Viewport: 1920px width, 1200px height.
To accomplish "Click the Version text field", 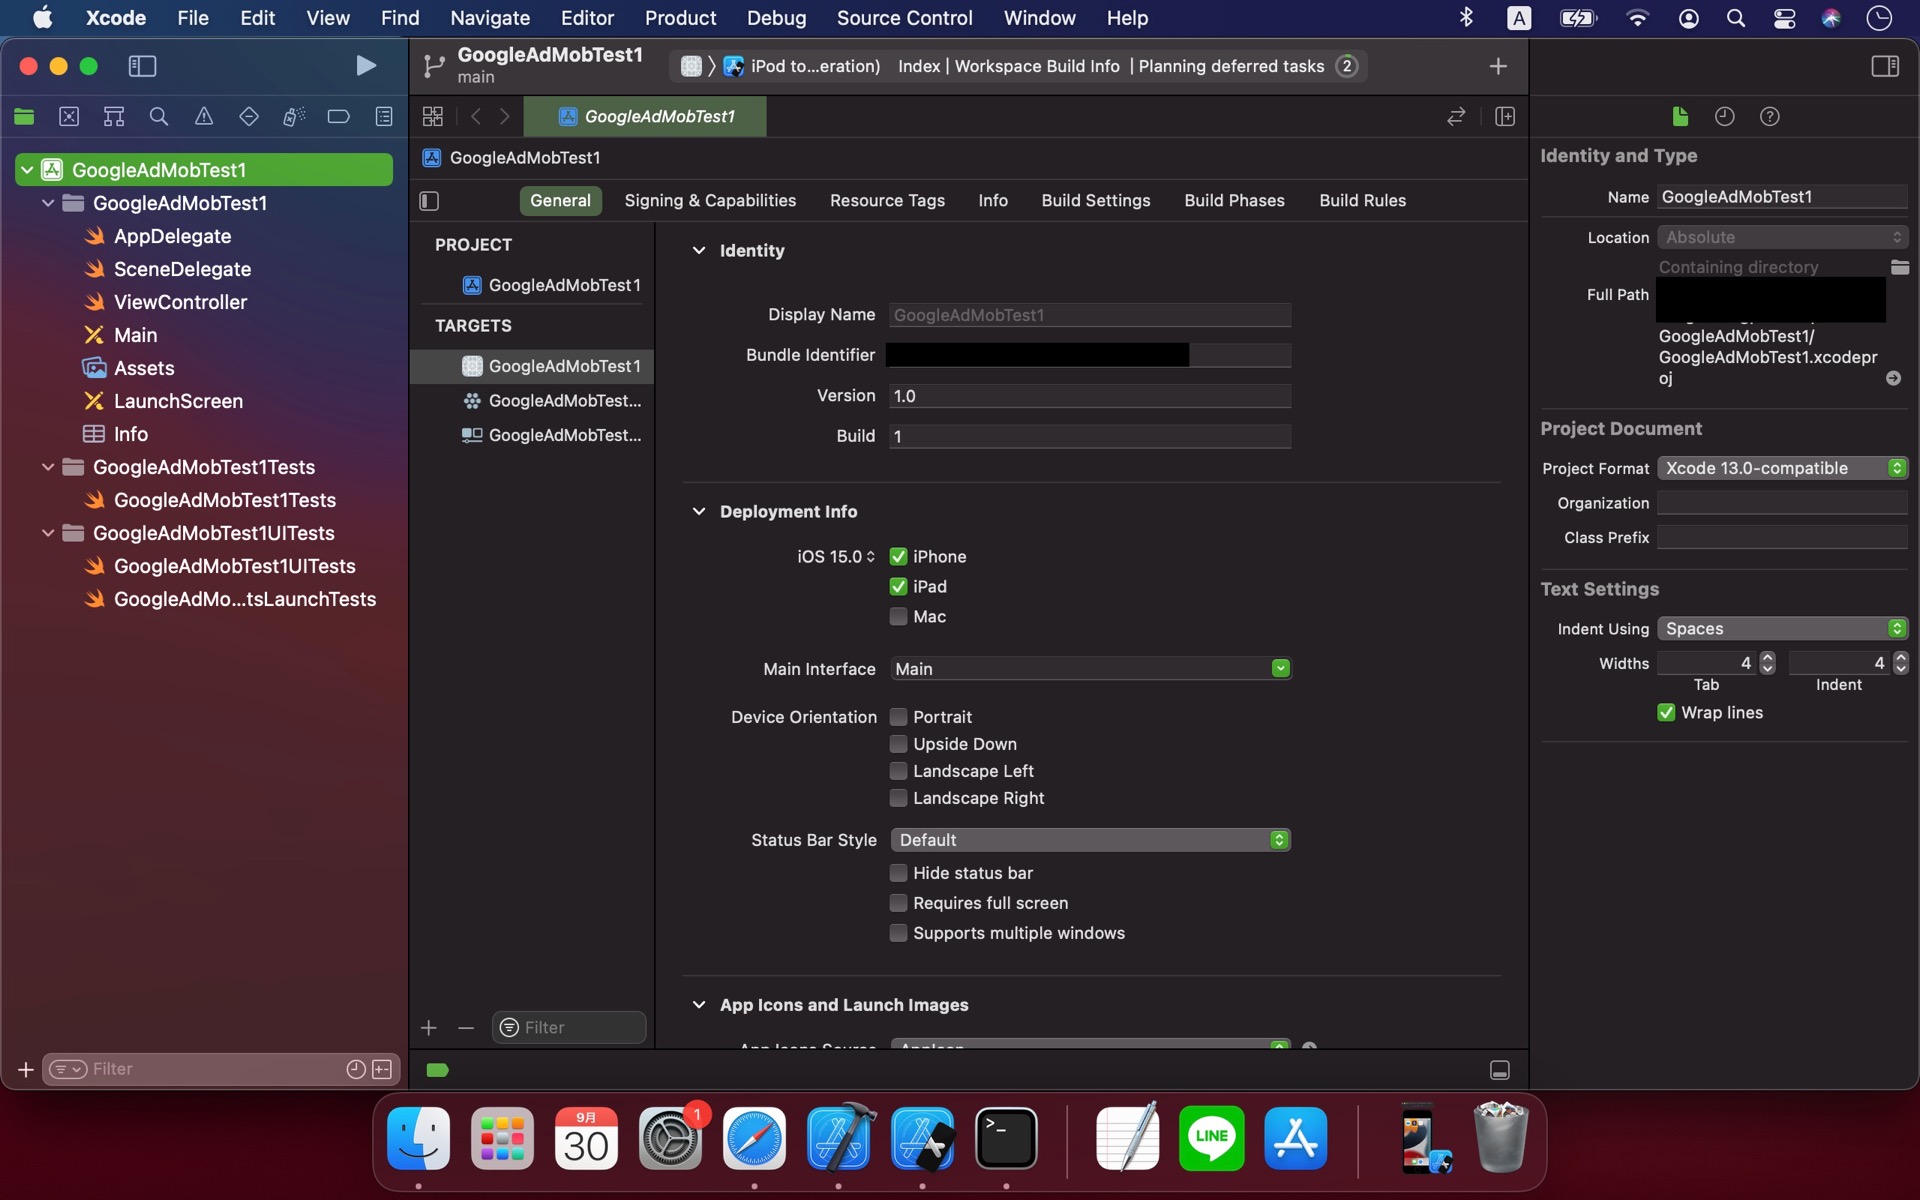I will click(x=1090, y=396).
